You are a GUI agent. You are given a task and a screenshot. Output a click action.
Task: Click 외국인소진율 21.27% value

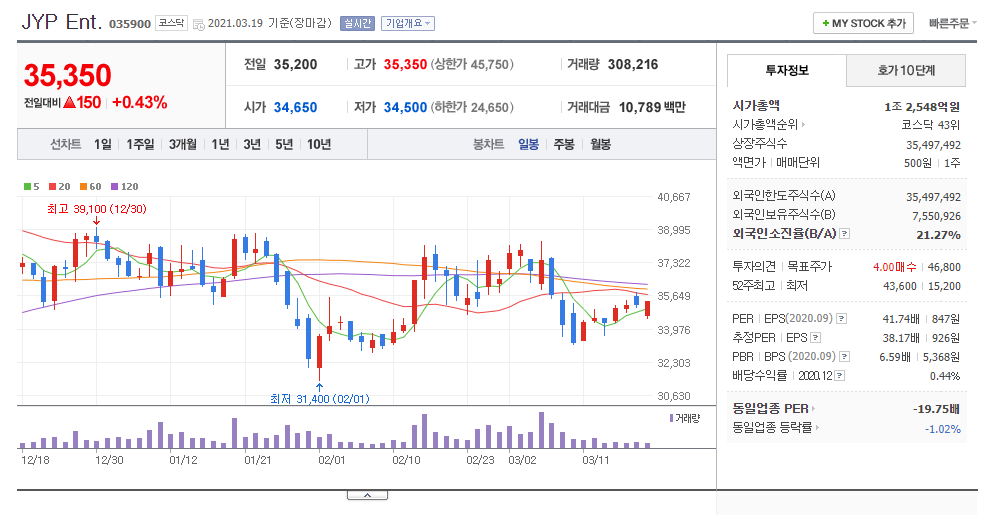pyautogui.click(x=938, y=234)
